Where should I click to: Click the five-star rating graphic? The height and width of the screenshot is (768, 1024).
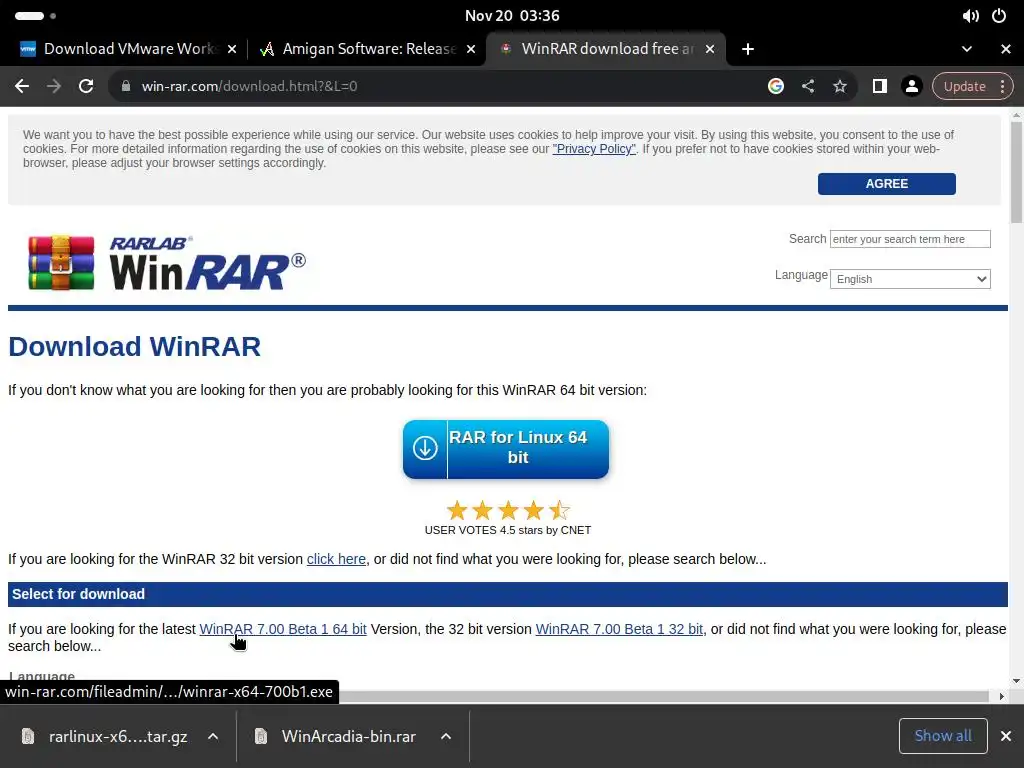[507, 510]
